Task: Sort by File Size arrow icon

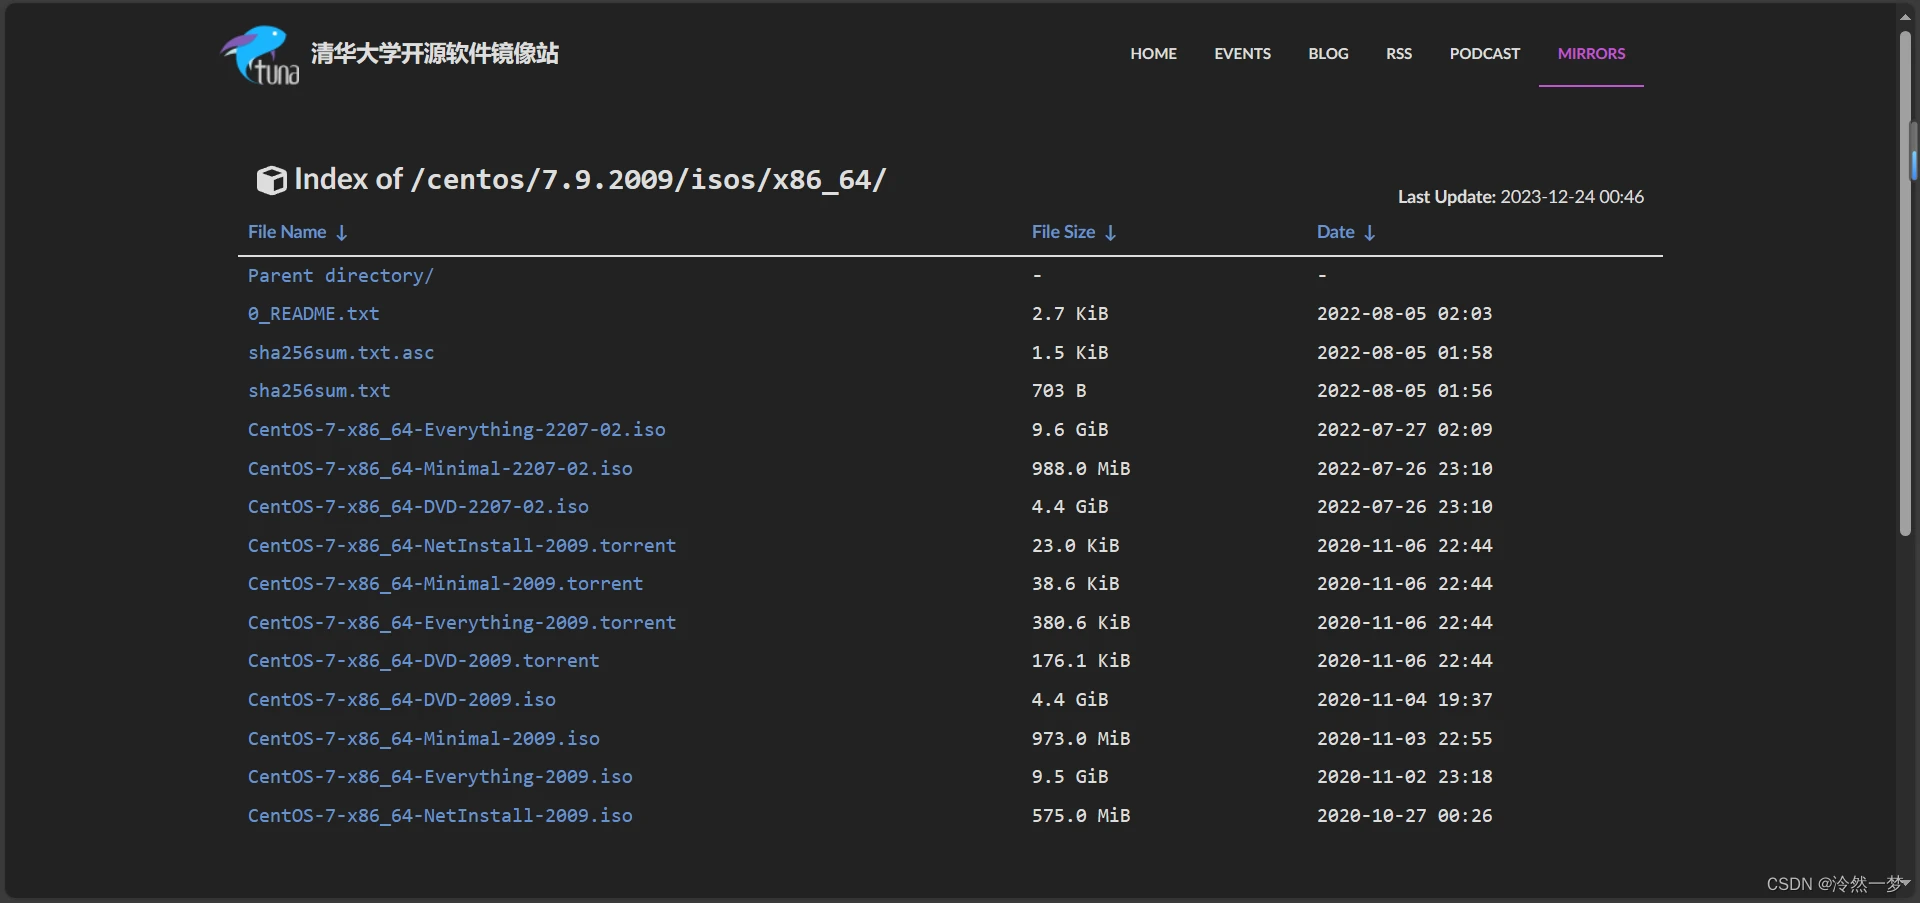Action: tap(1110, 233)
